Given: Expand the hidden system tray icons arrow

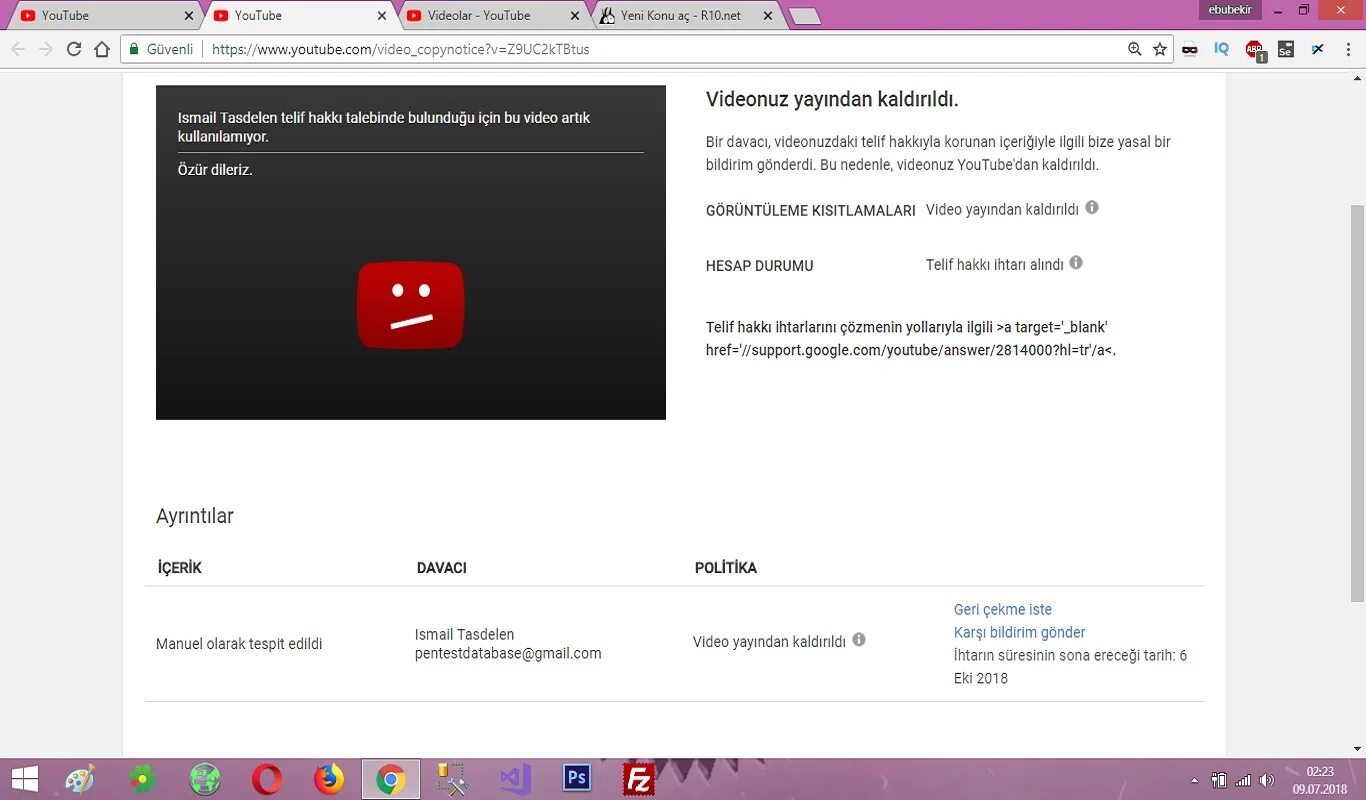Looking at the screenshot, I should 1194,780.
